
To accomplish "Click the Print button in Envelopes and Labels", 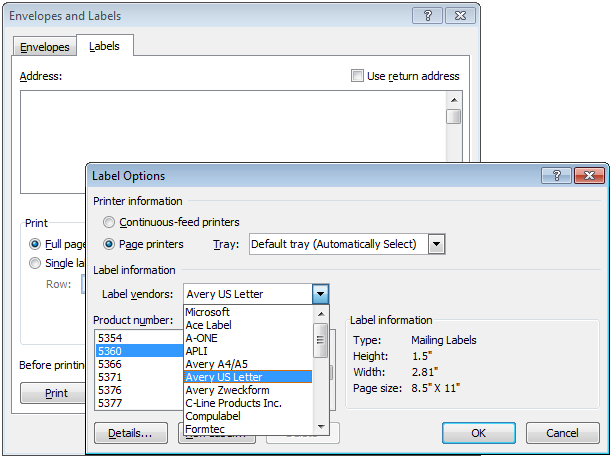I will (x=53, y=393).
